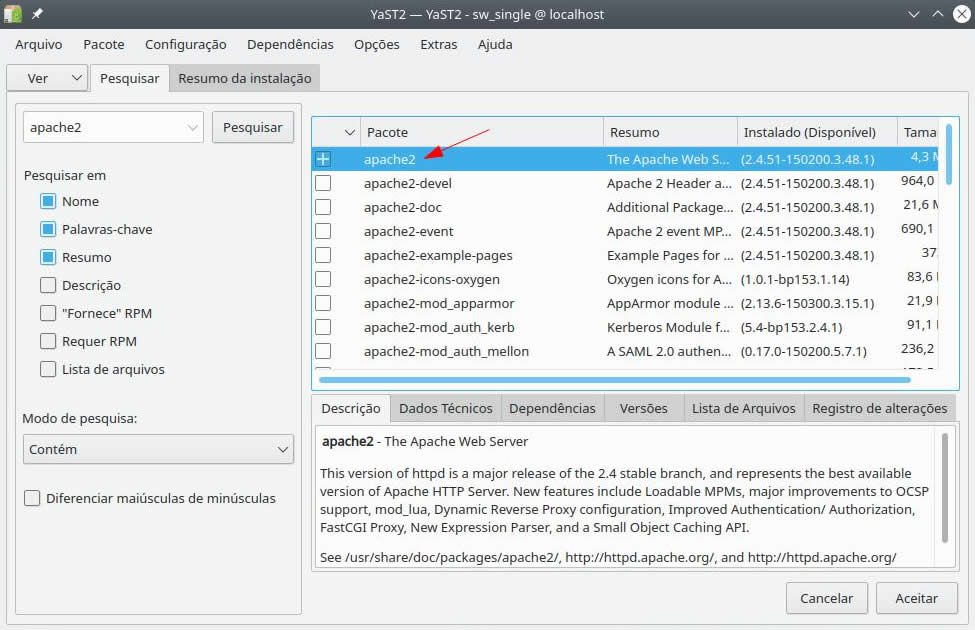Enable the Descrição search checkbox

coord(48,285)
